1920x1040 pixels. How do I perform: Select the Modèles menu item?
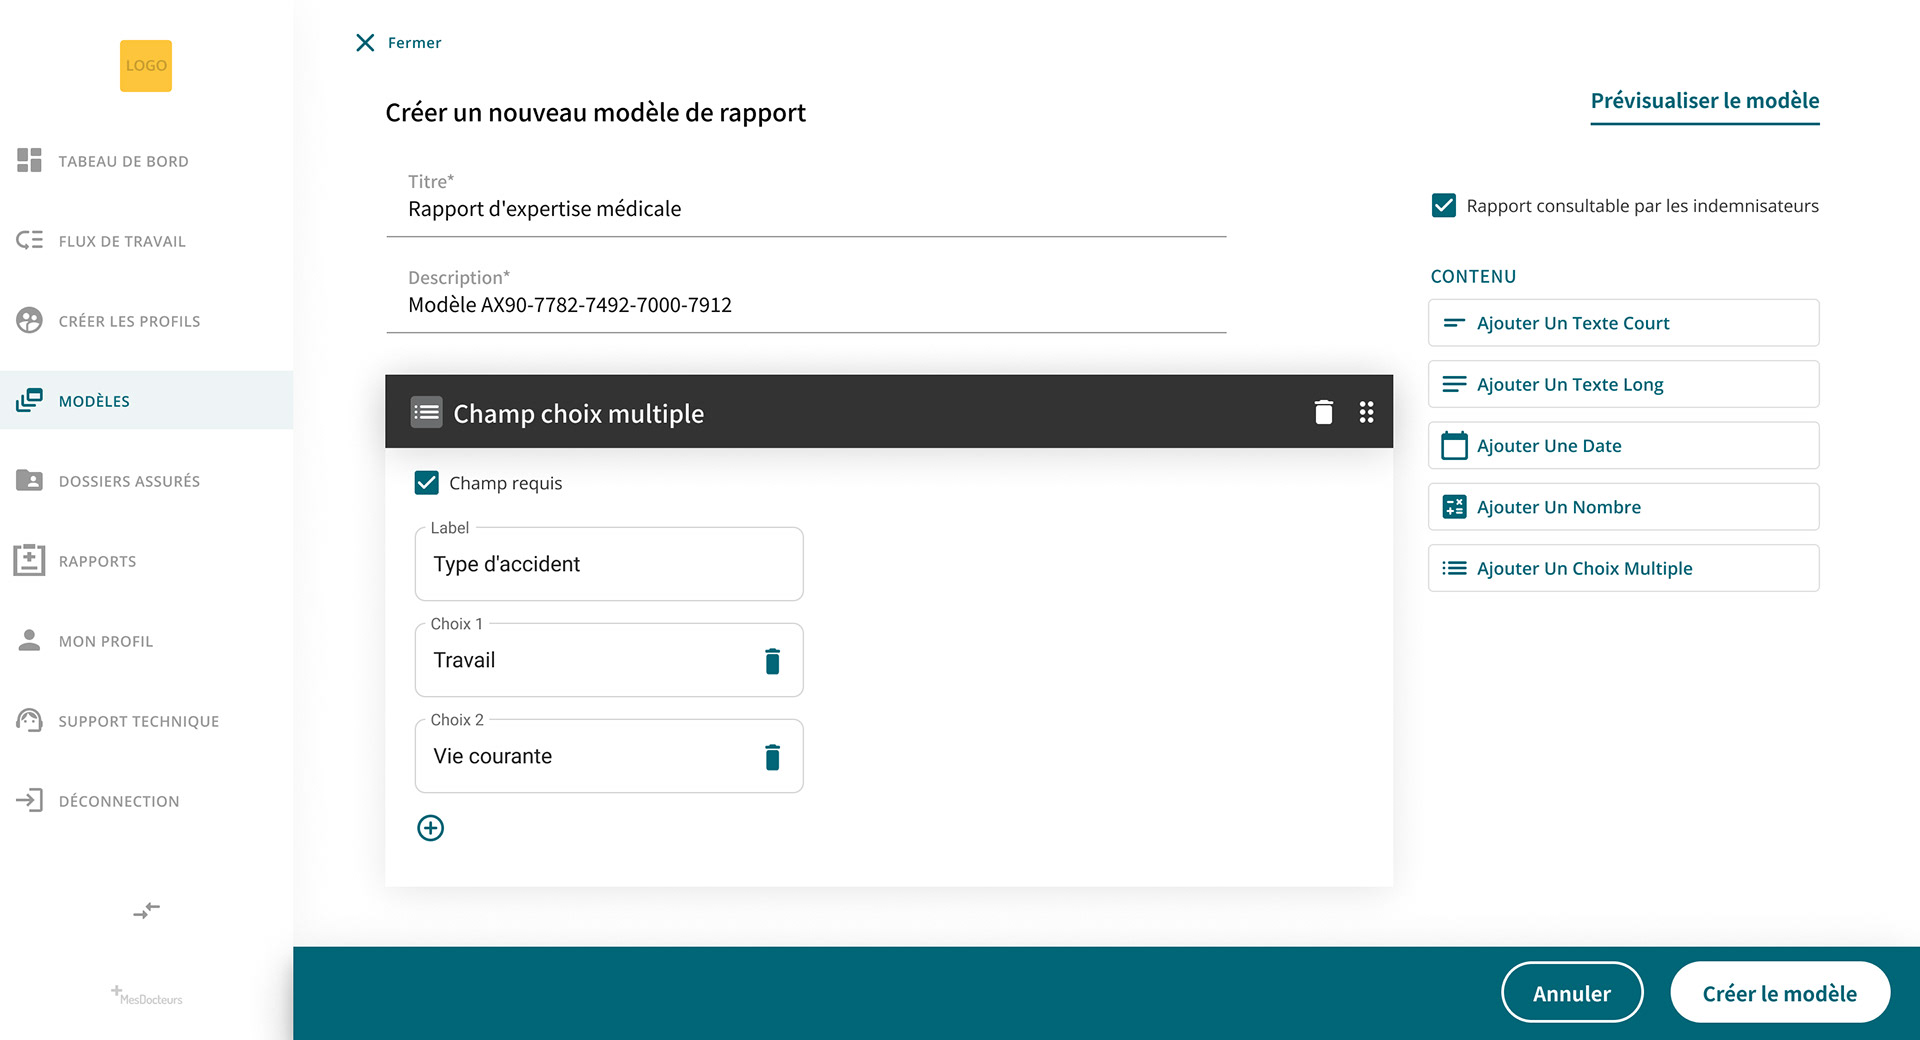(146, 400)
